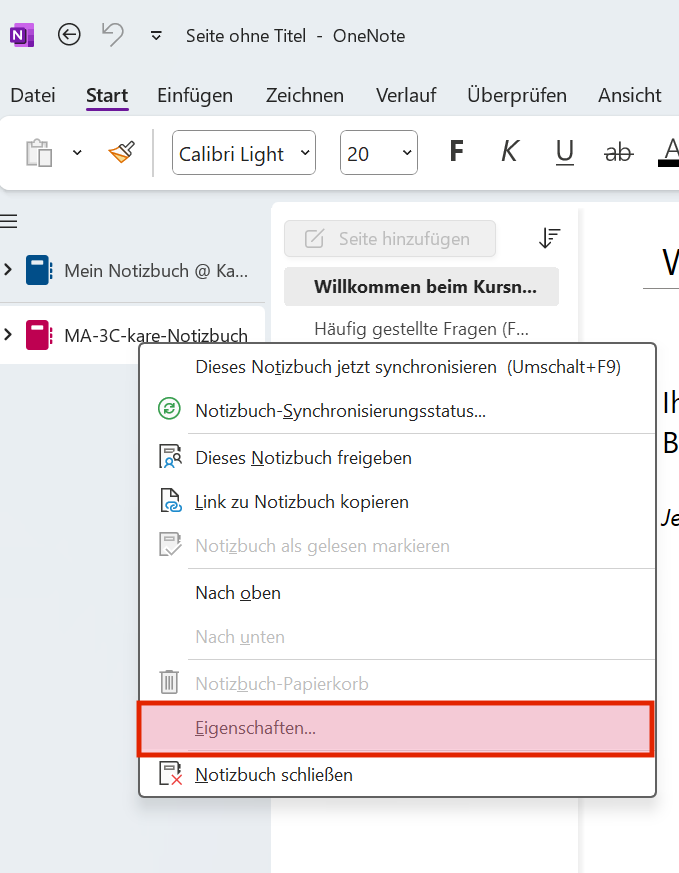Open the Quick Access Toolbar customize dropdown
Image resolution: width=679 pixels, height=873 pixels.
[x=156, y=36]
